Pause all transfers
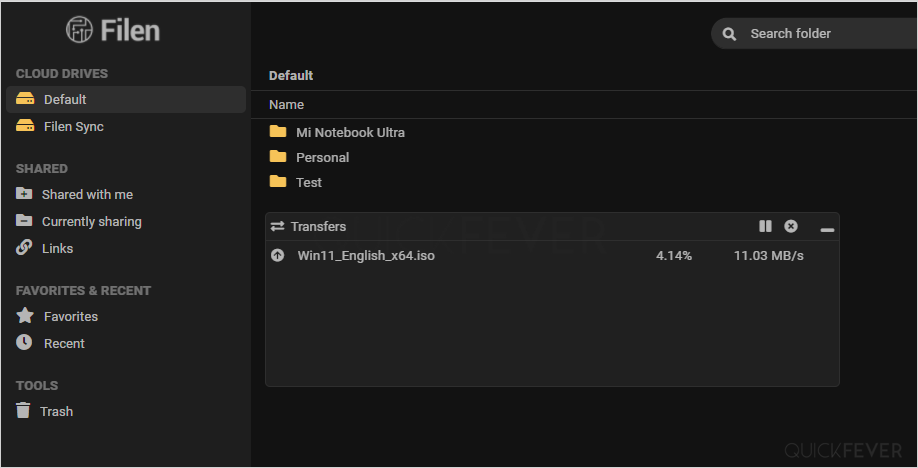Screen dimensions: 918x468 coord(765,226)
